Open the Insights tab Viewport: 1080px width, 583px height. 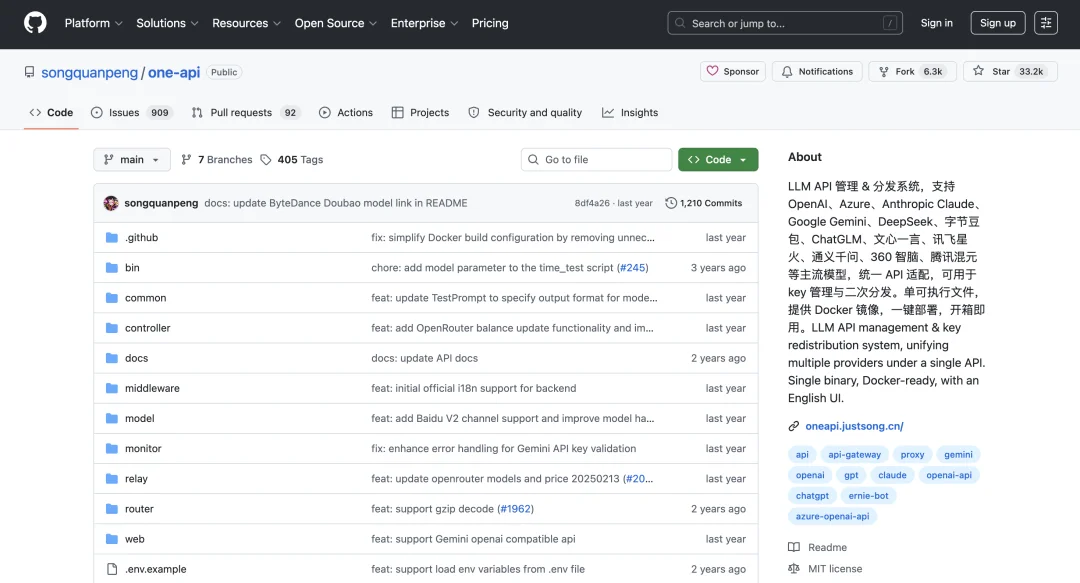630,112
